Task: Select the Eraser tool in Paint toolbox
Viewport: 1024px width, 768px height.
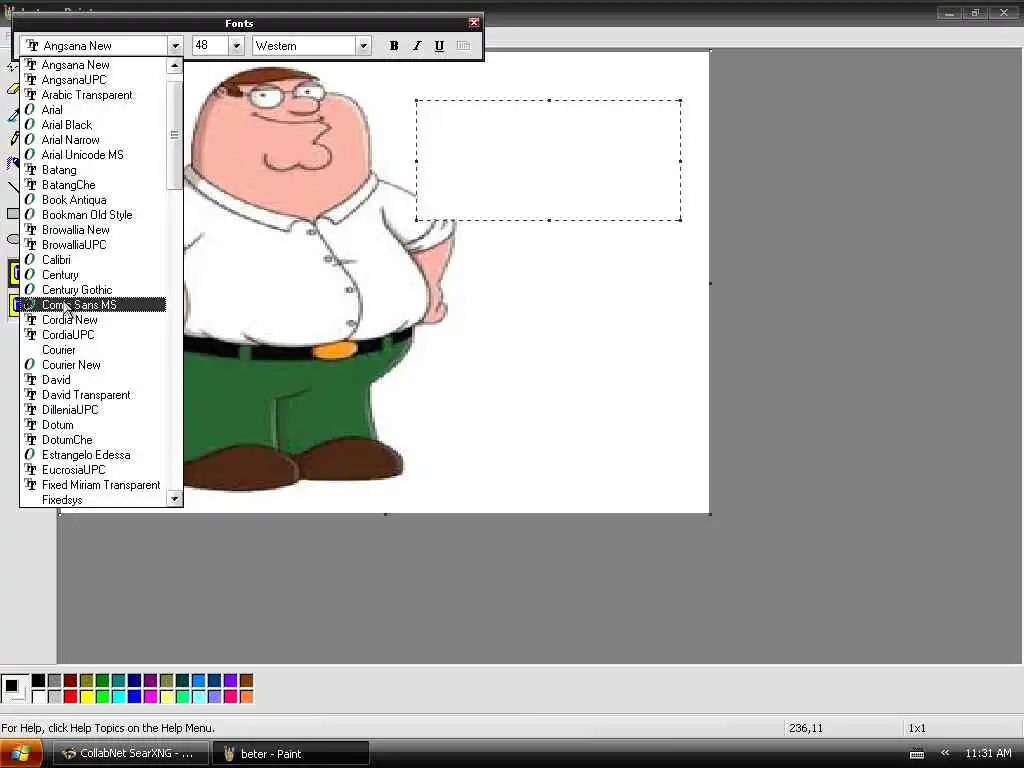Action: pos(12,89)
